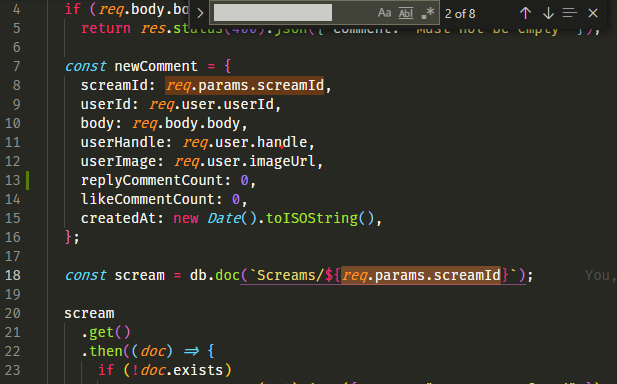Image resolution: width=617 pixels, height=384 pixels.
Task: Click 'return' keyword on line 5
Action: coord(106,28)
